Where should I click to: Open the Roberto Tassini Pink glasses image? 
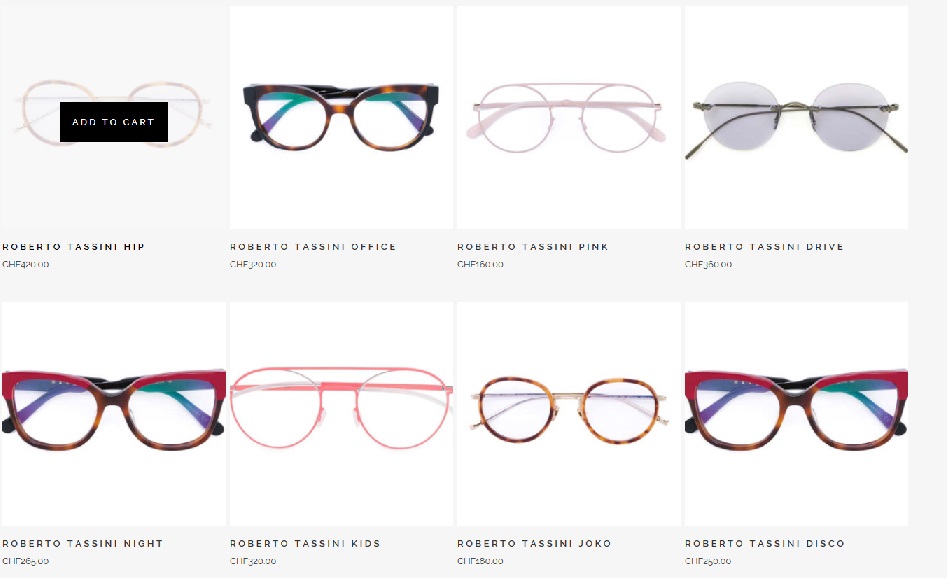(568, 117)
